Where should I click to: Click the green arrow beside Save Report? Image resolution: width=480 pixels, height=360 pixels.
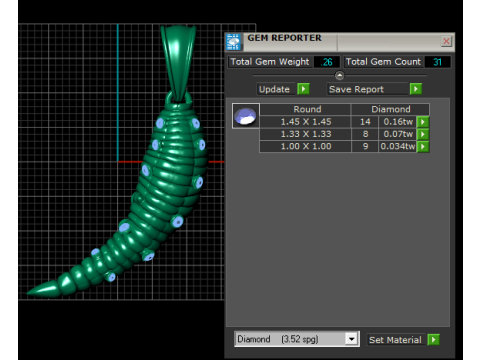[x=416, y=89]
